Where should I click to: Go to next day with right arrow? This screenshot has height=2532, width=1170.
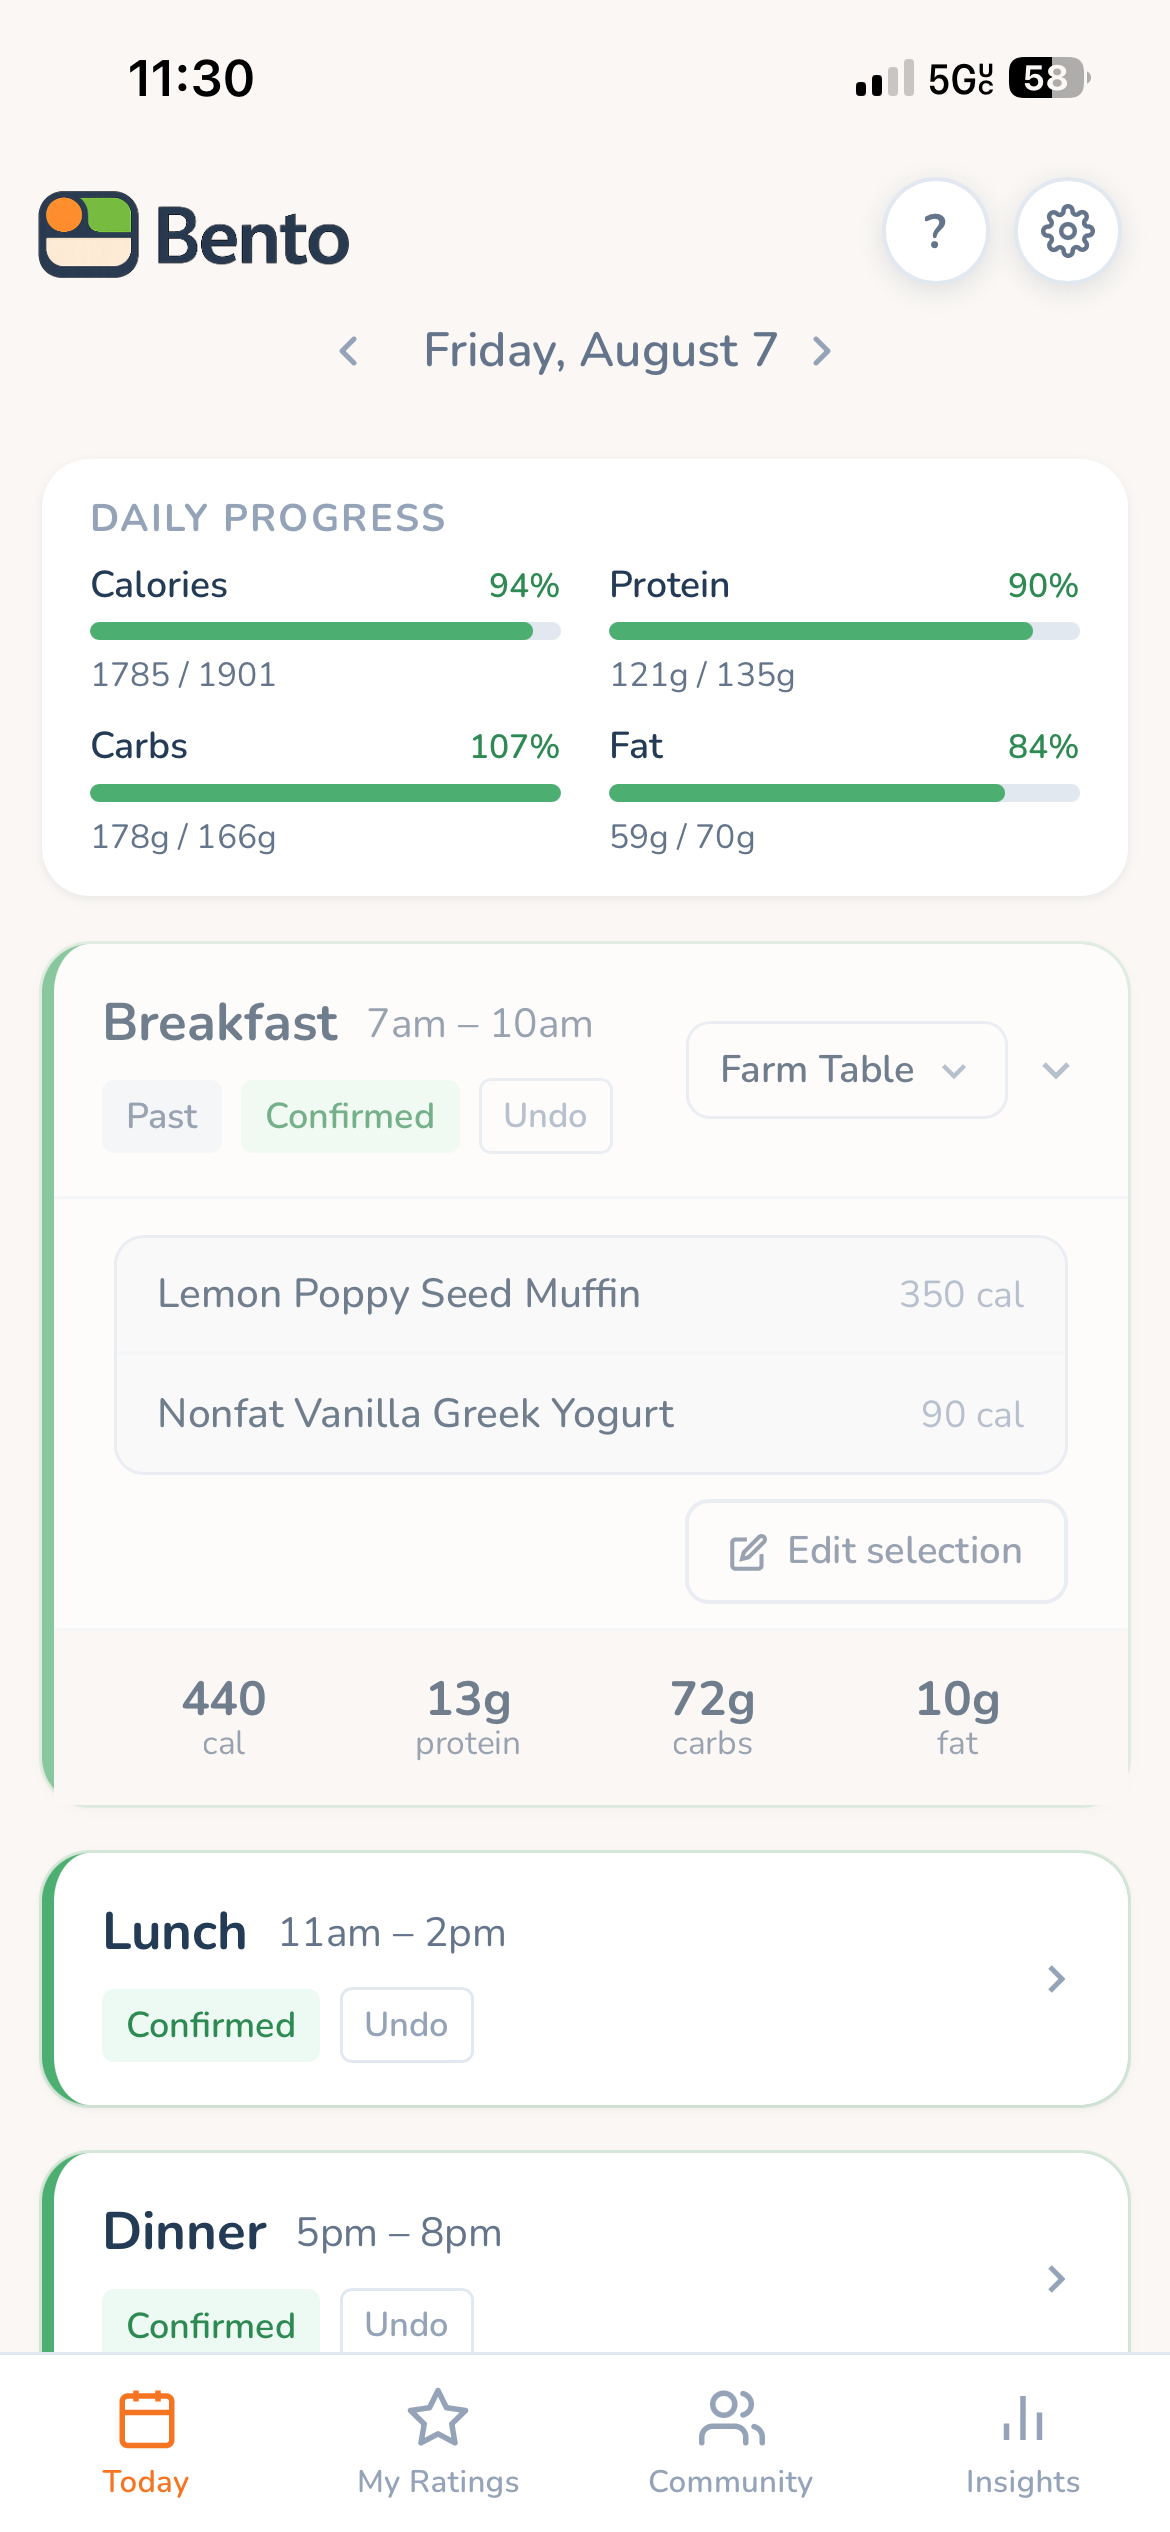tap(822, 351)
